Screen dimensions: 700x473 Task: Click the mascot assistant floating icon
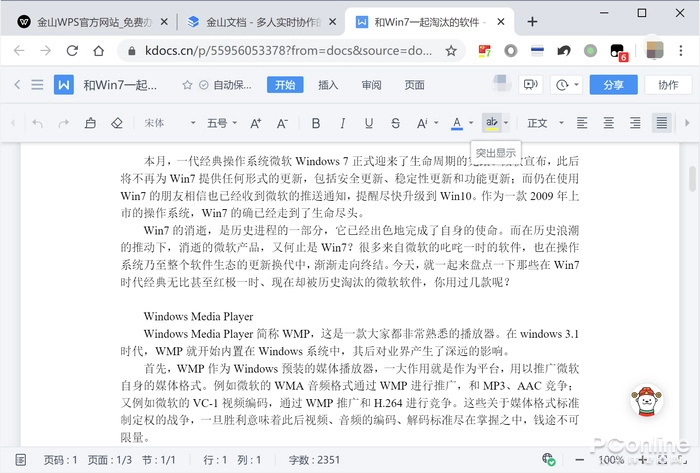[x=647, y=400]
